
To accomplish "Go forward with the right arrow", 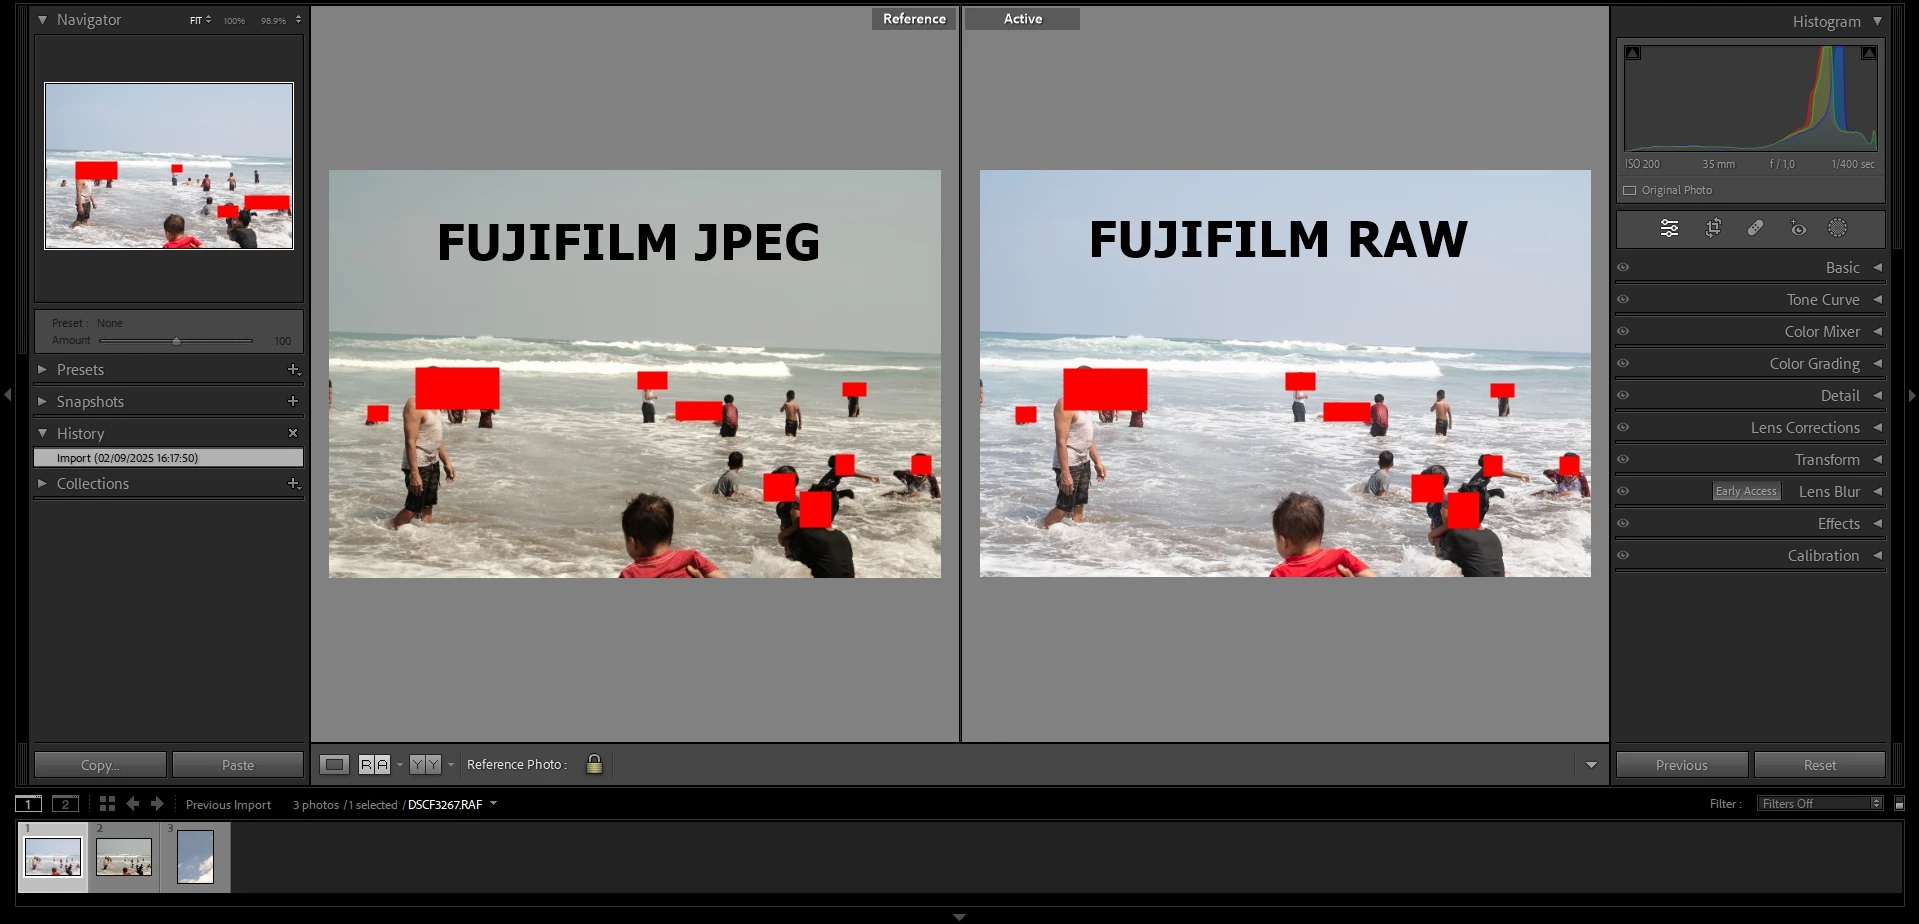I will click(x=157, y=804).
